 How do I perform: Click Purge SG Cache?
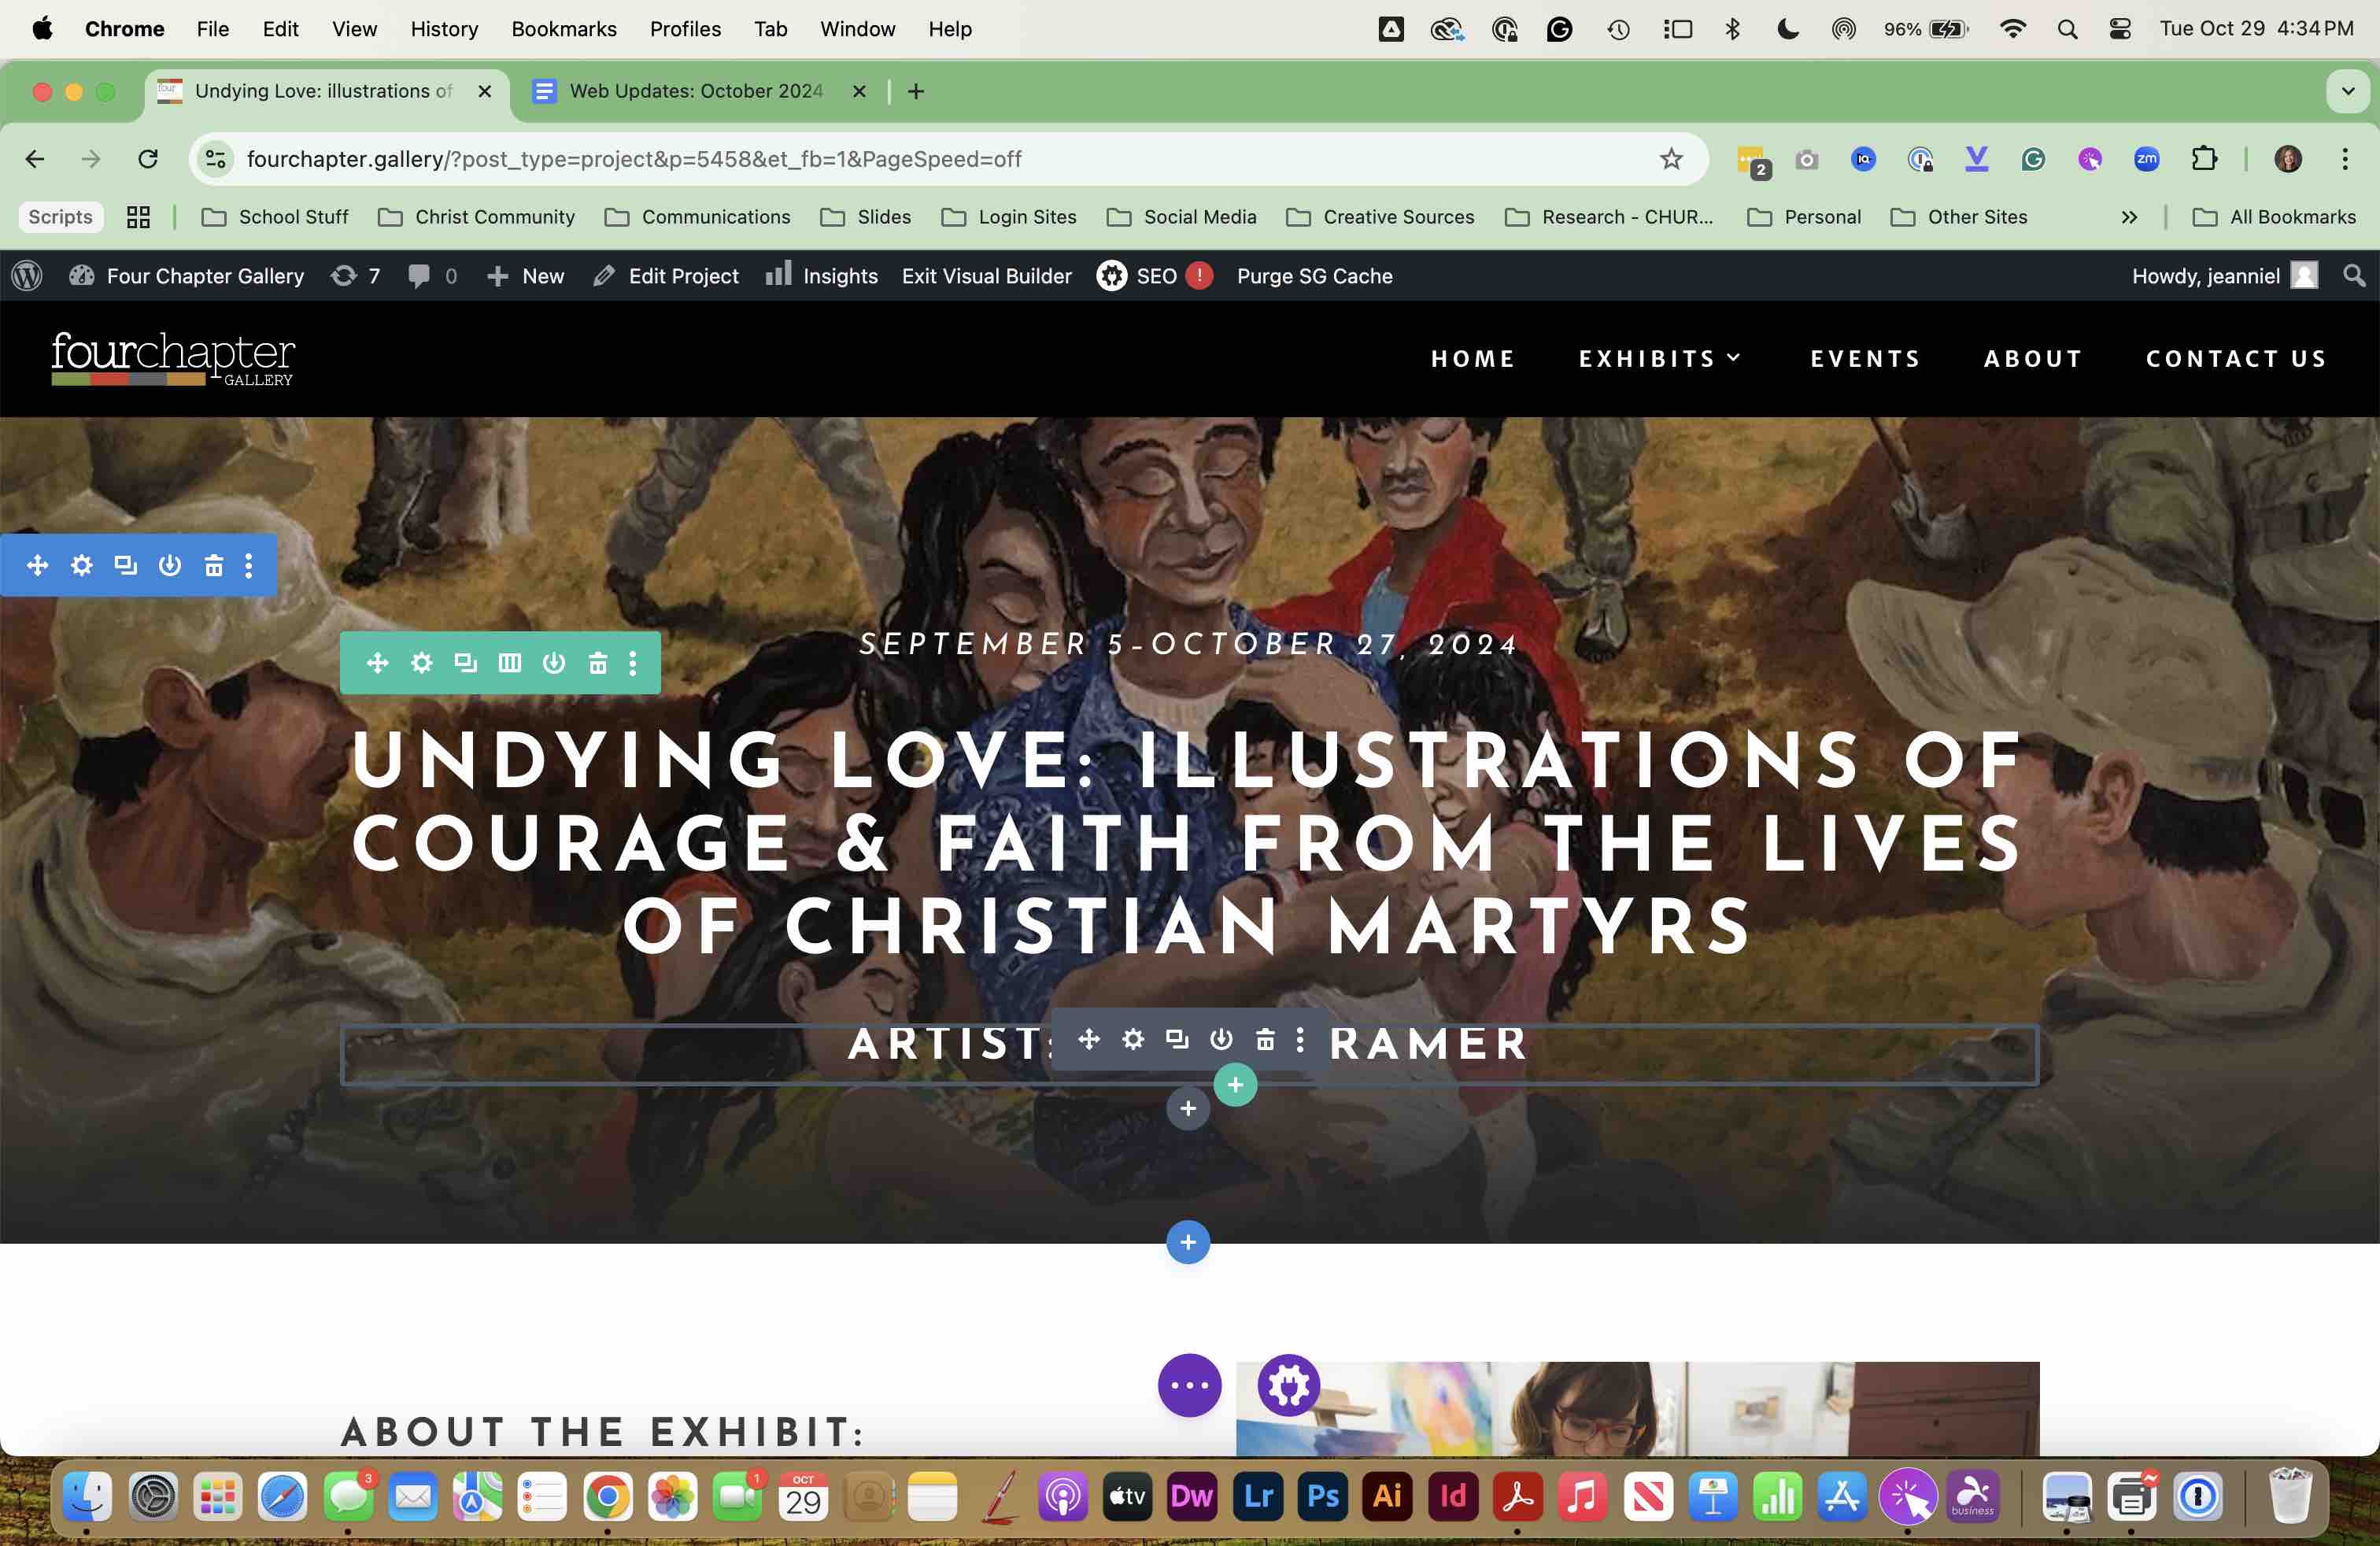(1314, 276)
